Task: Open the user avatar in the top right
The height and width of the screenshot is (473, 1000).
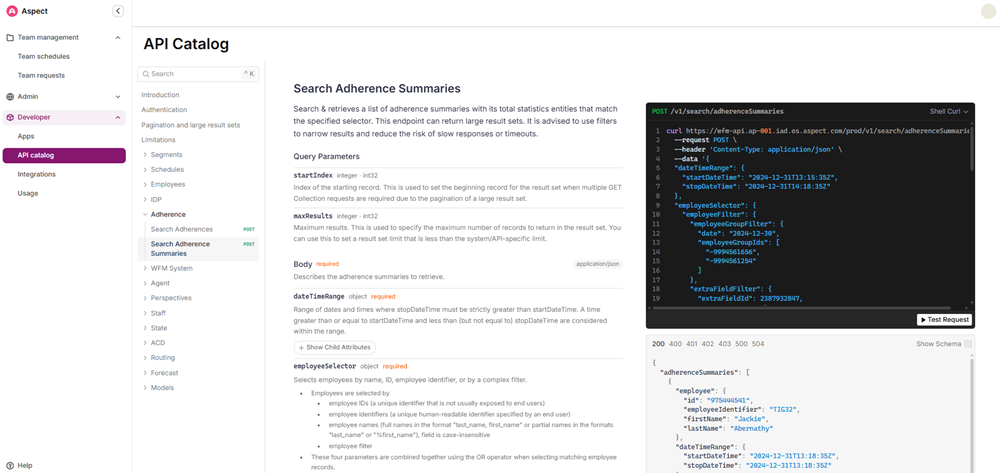Action: click(x=988, y=11)
